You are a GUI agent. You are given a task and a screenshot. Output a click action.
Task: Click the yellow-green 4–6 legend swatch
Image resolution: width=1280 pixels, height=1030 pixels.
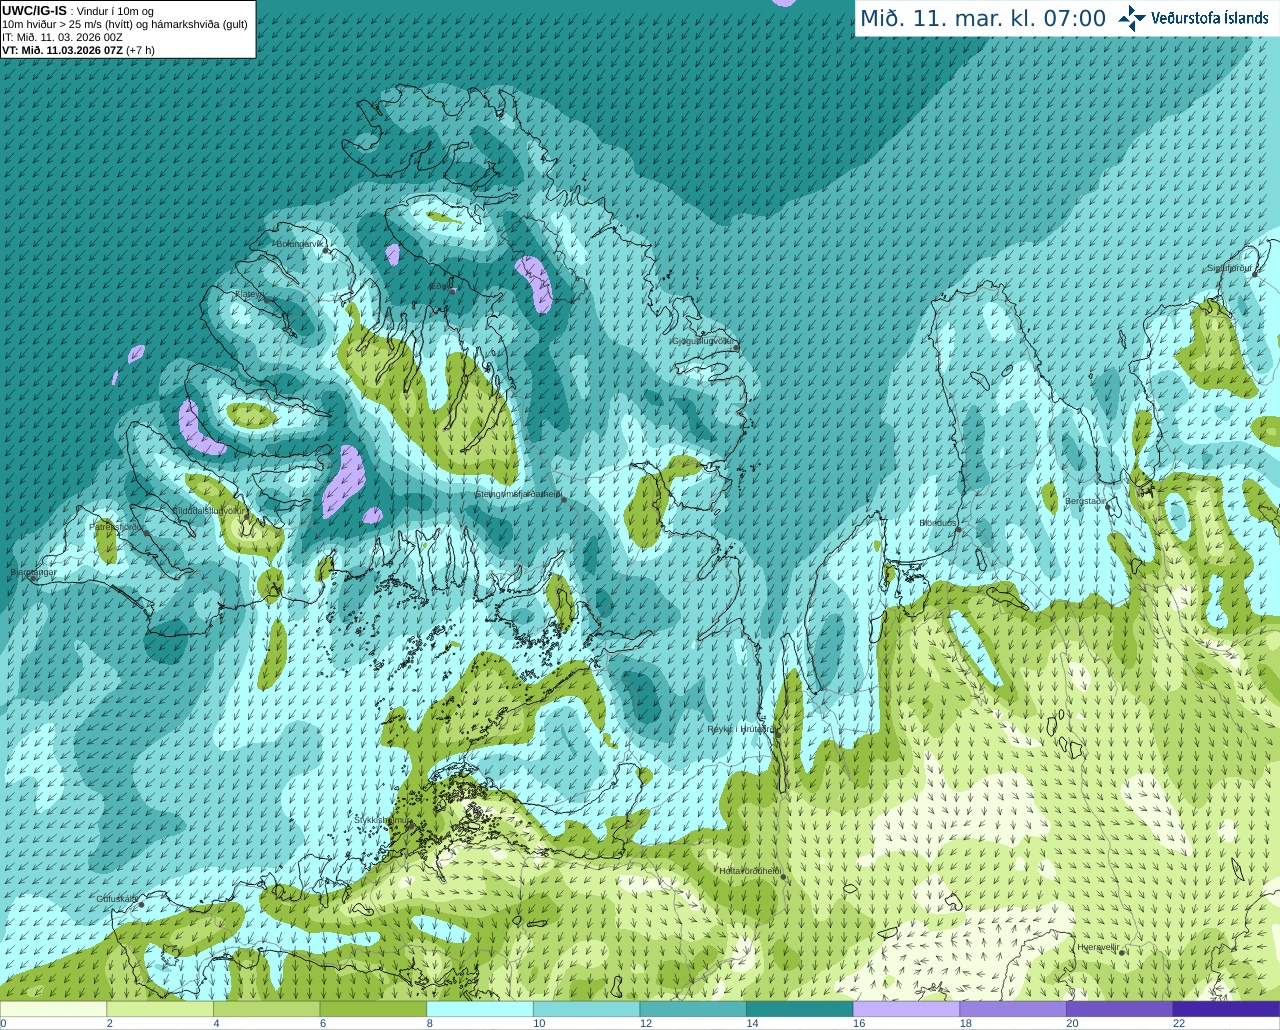click(266, 1009)
